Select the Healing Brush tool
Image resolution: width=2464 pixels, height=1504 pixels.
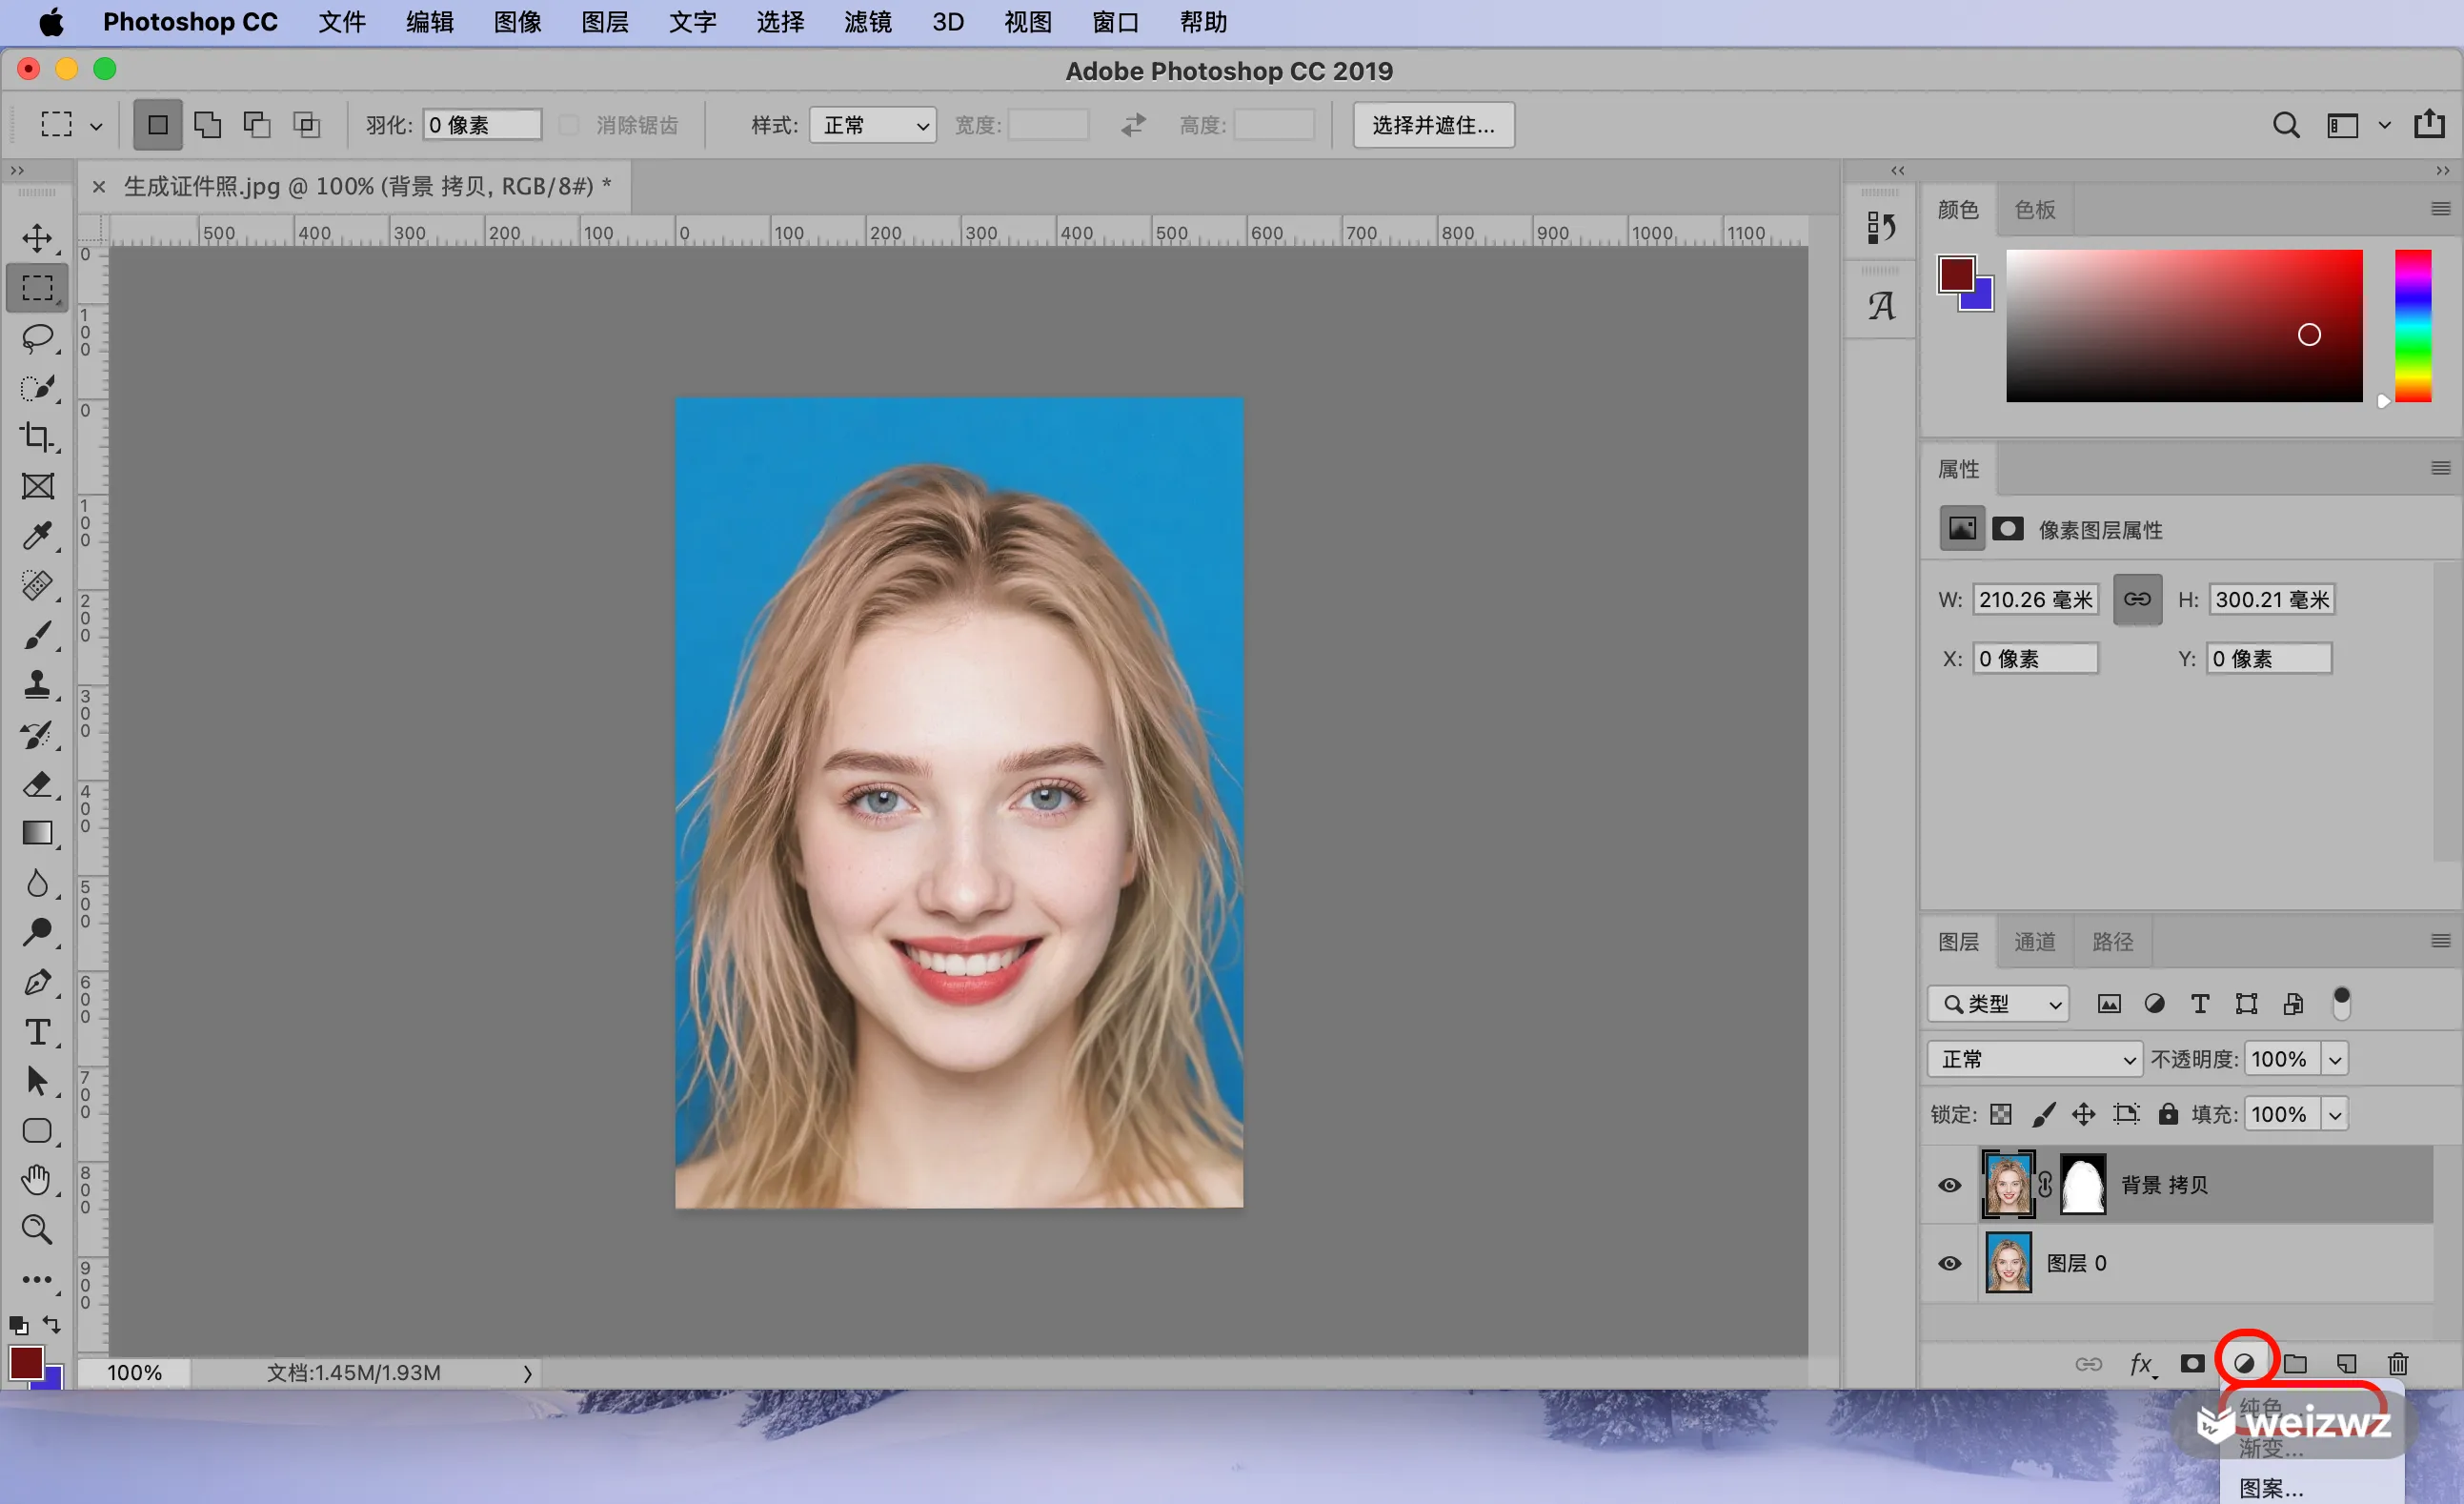(x=37, y=586)
